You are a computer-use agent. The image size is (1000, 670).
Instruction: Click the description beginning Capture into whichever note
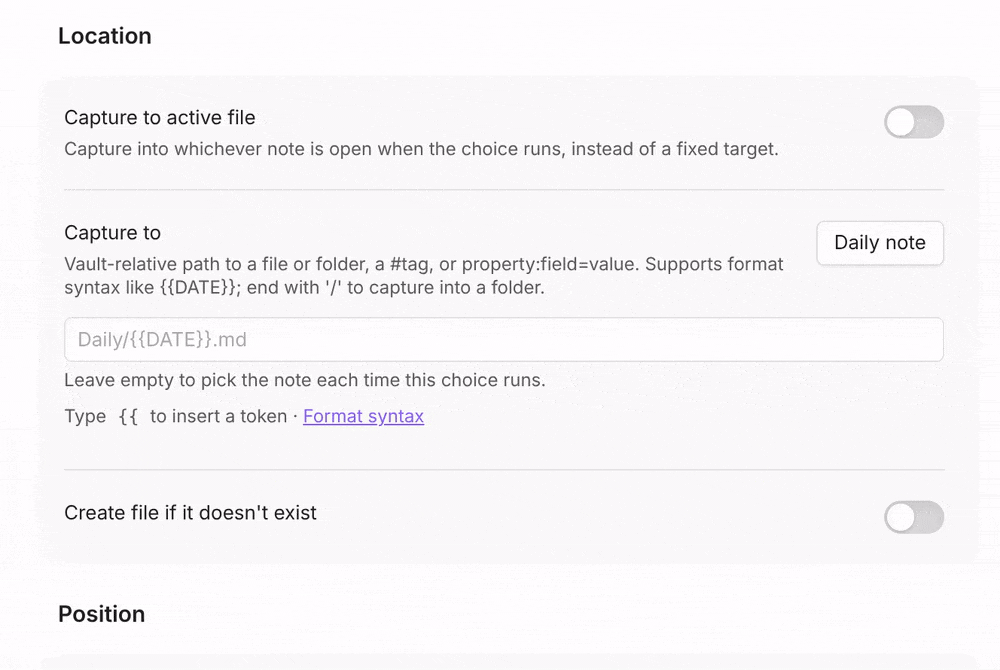[421, 149]
